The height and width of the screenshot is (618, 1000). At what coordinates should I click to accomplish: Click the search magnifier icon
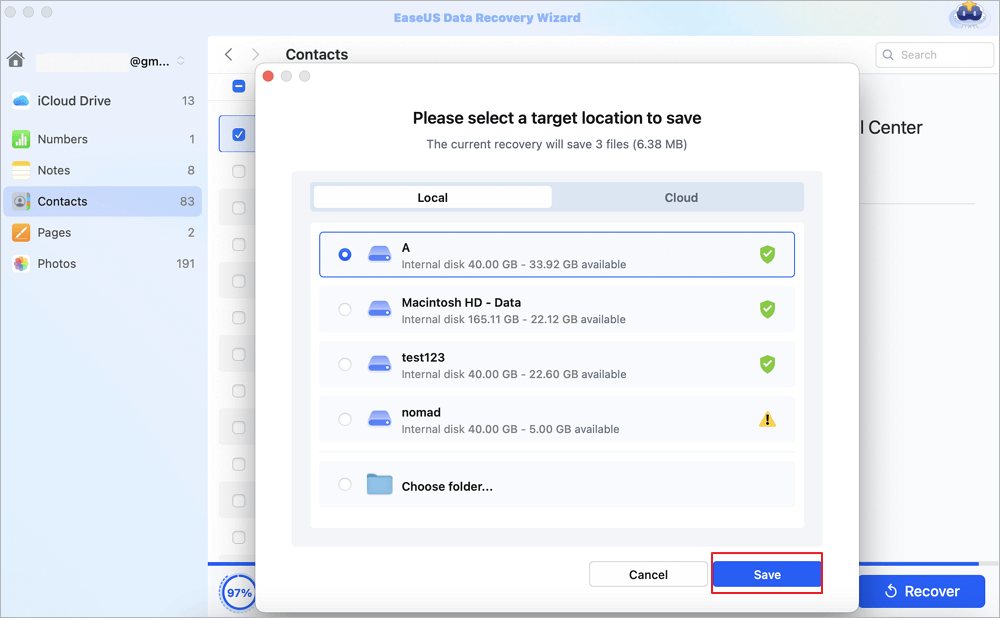(888, 55)
